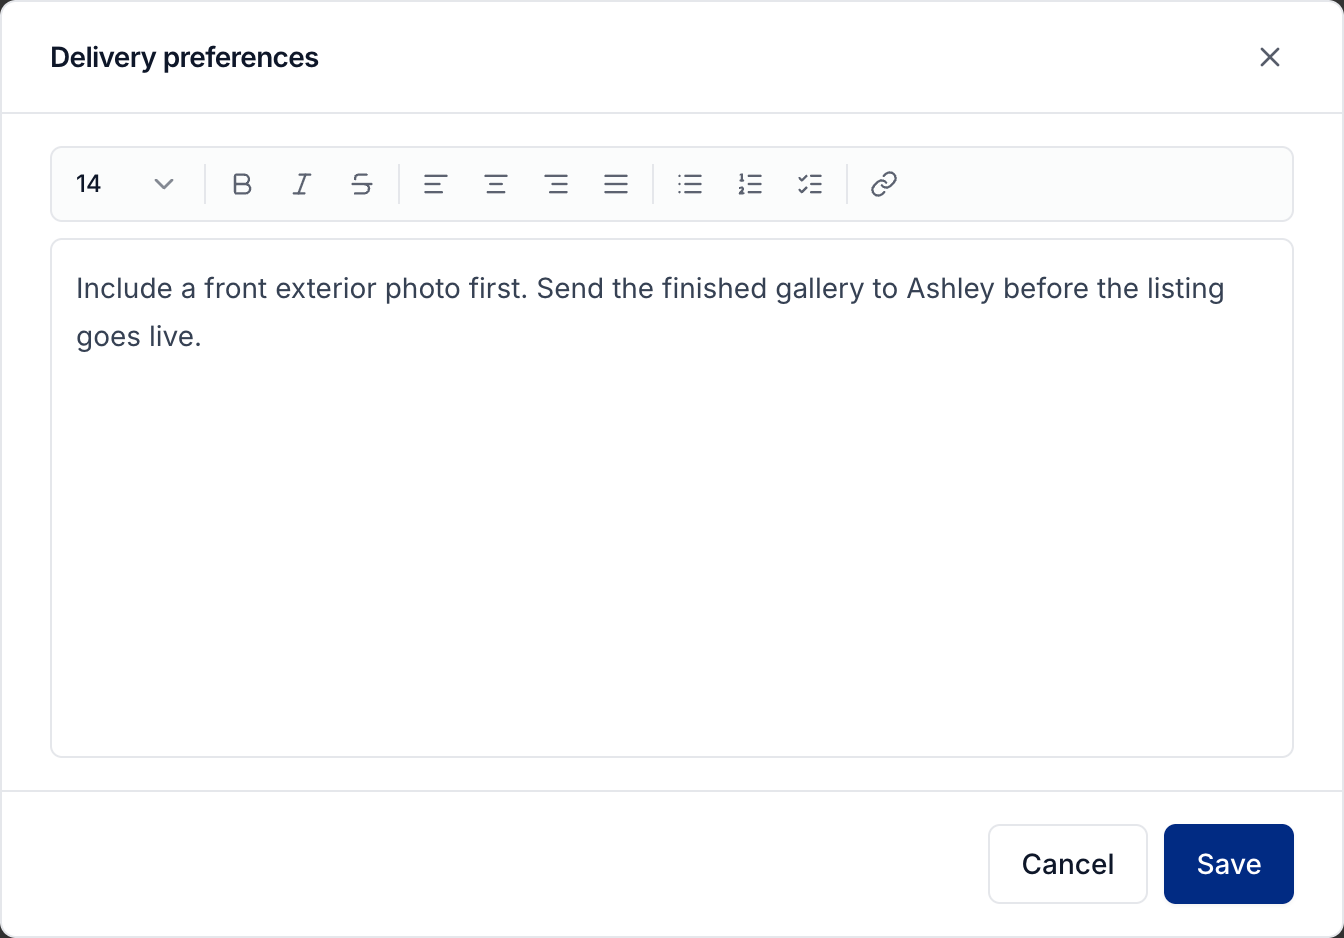Justify the text
The width and height of the screenshot is (1344, 938).
(x=616, y=184)
